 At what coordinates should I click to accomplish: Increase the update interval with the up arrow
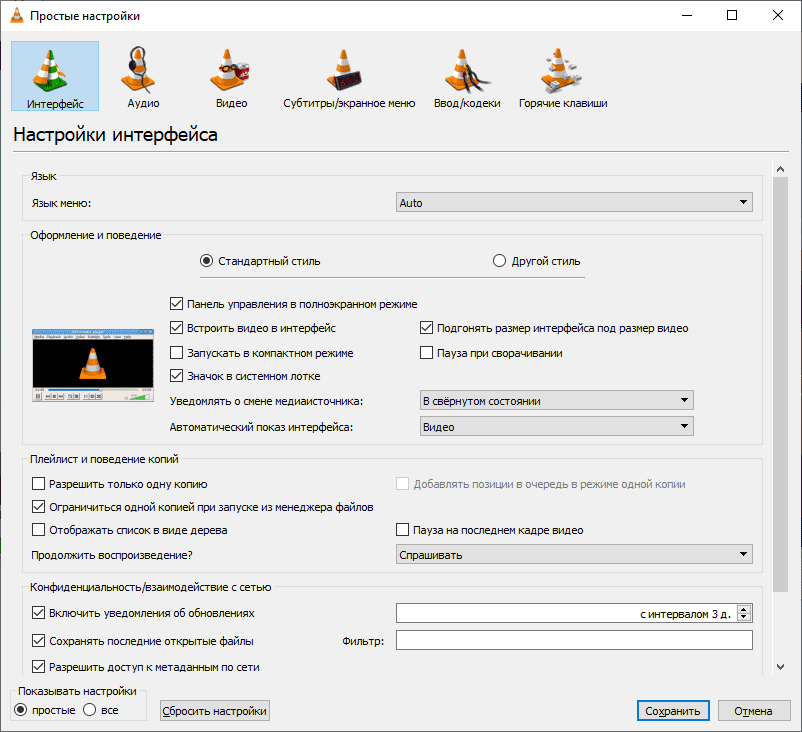click(x=744, y=609)
